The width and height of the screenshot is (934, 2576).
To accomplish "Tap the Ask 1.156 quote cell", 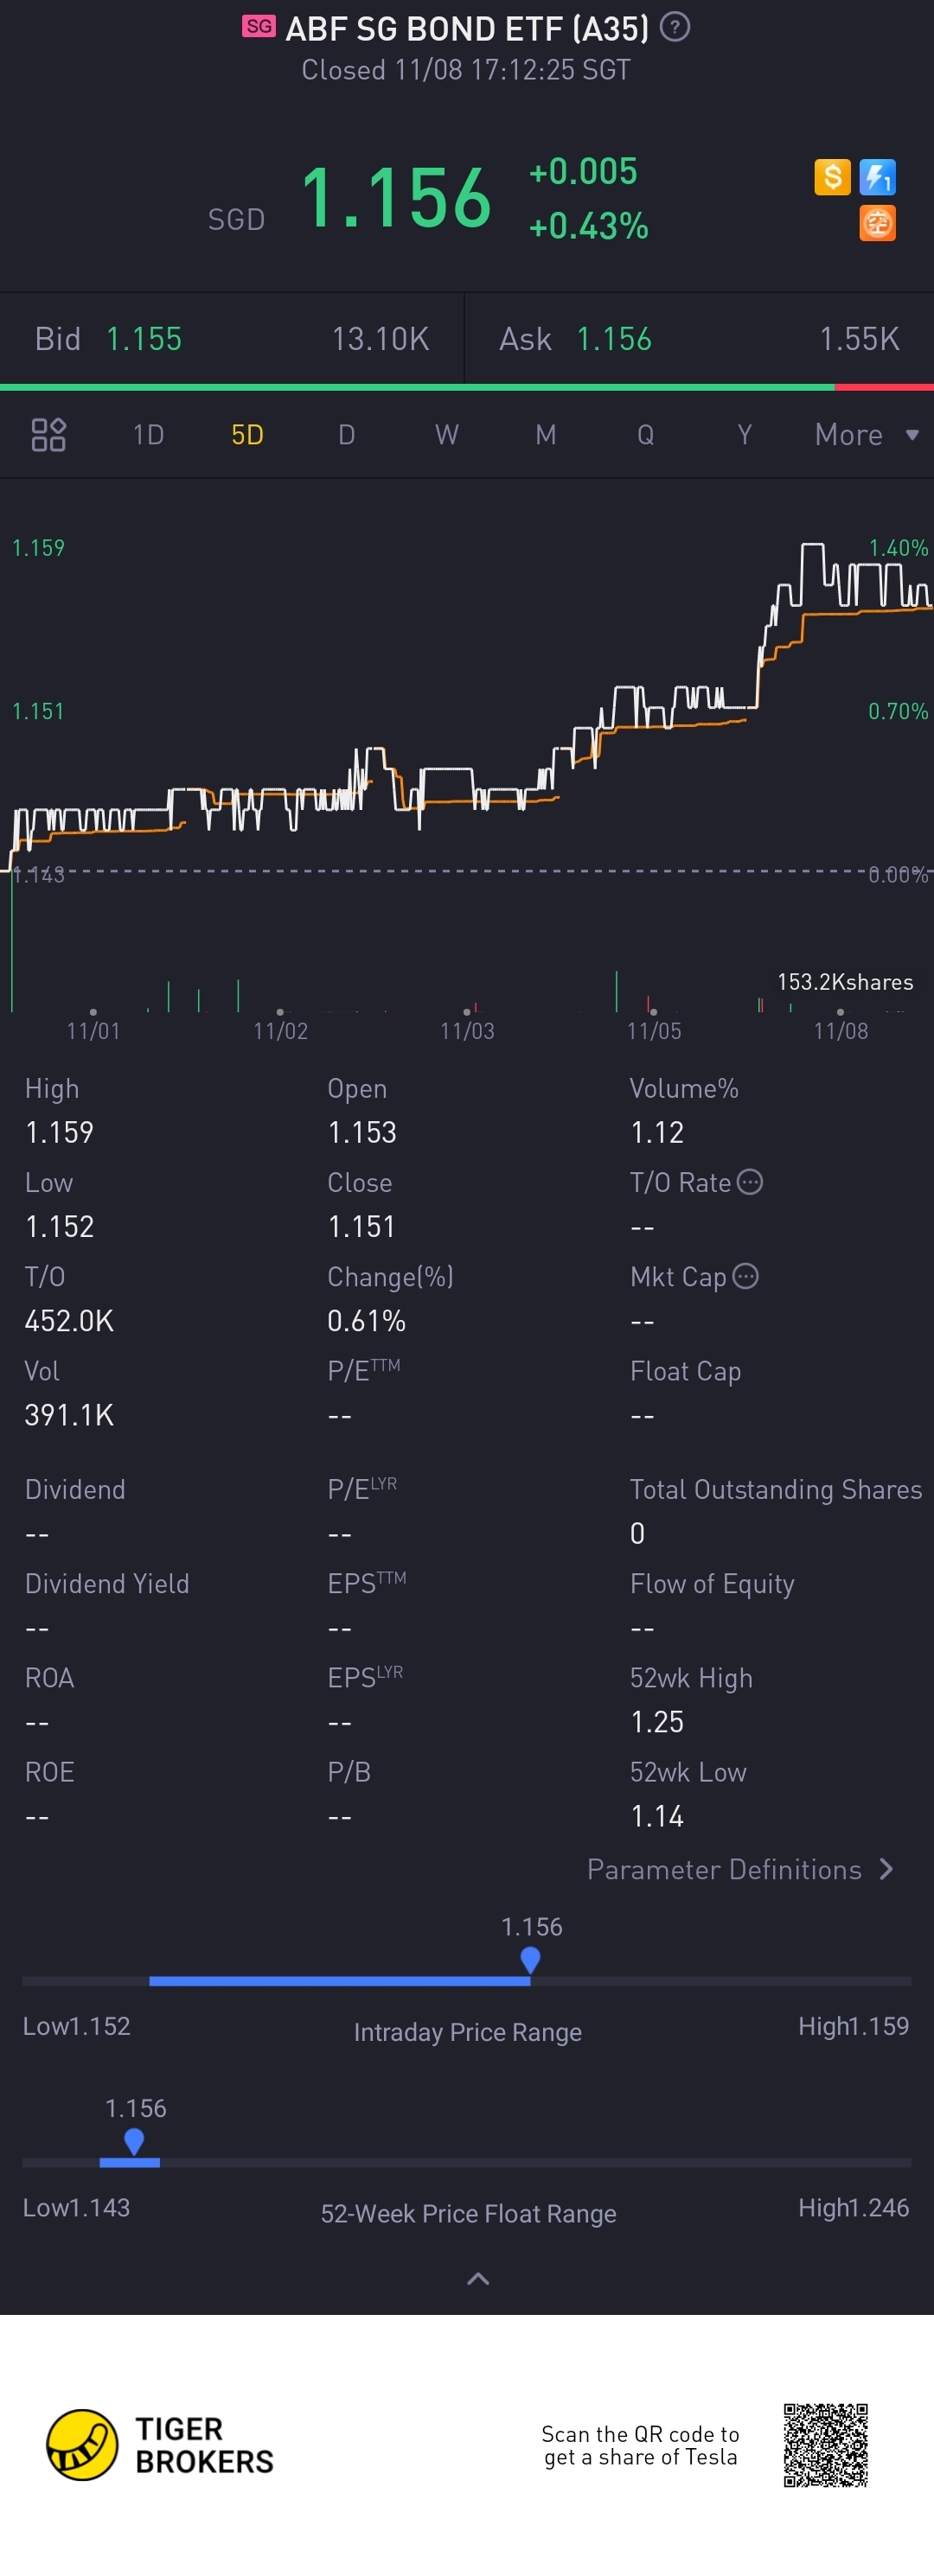I will 700,339.
